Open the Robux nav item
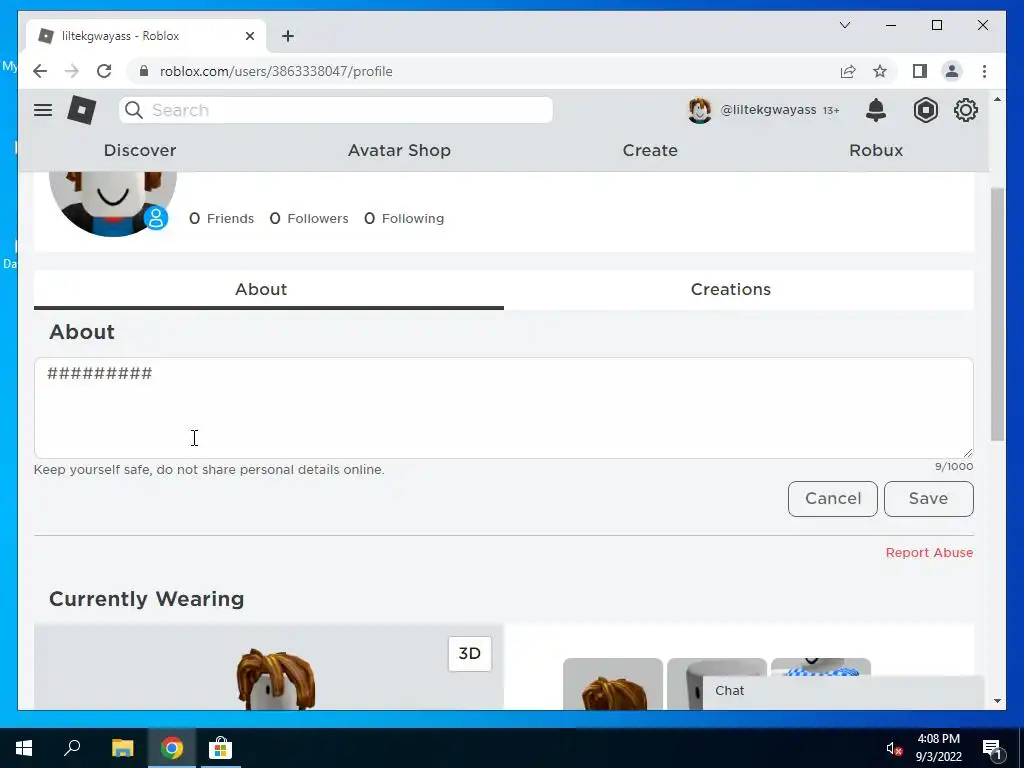Screen dimensions: 1024x768 click(876, 150)
